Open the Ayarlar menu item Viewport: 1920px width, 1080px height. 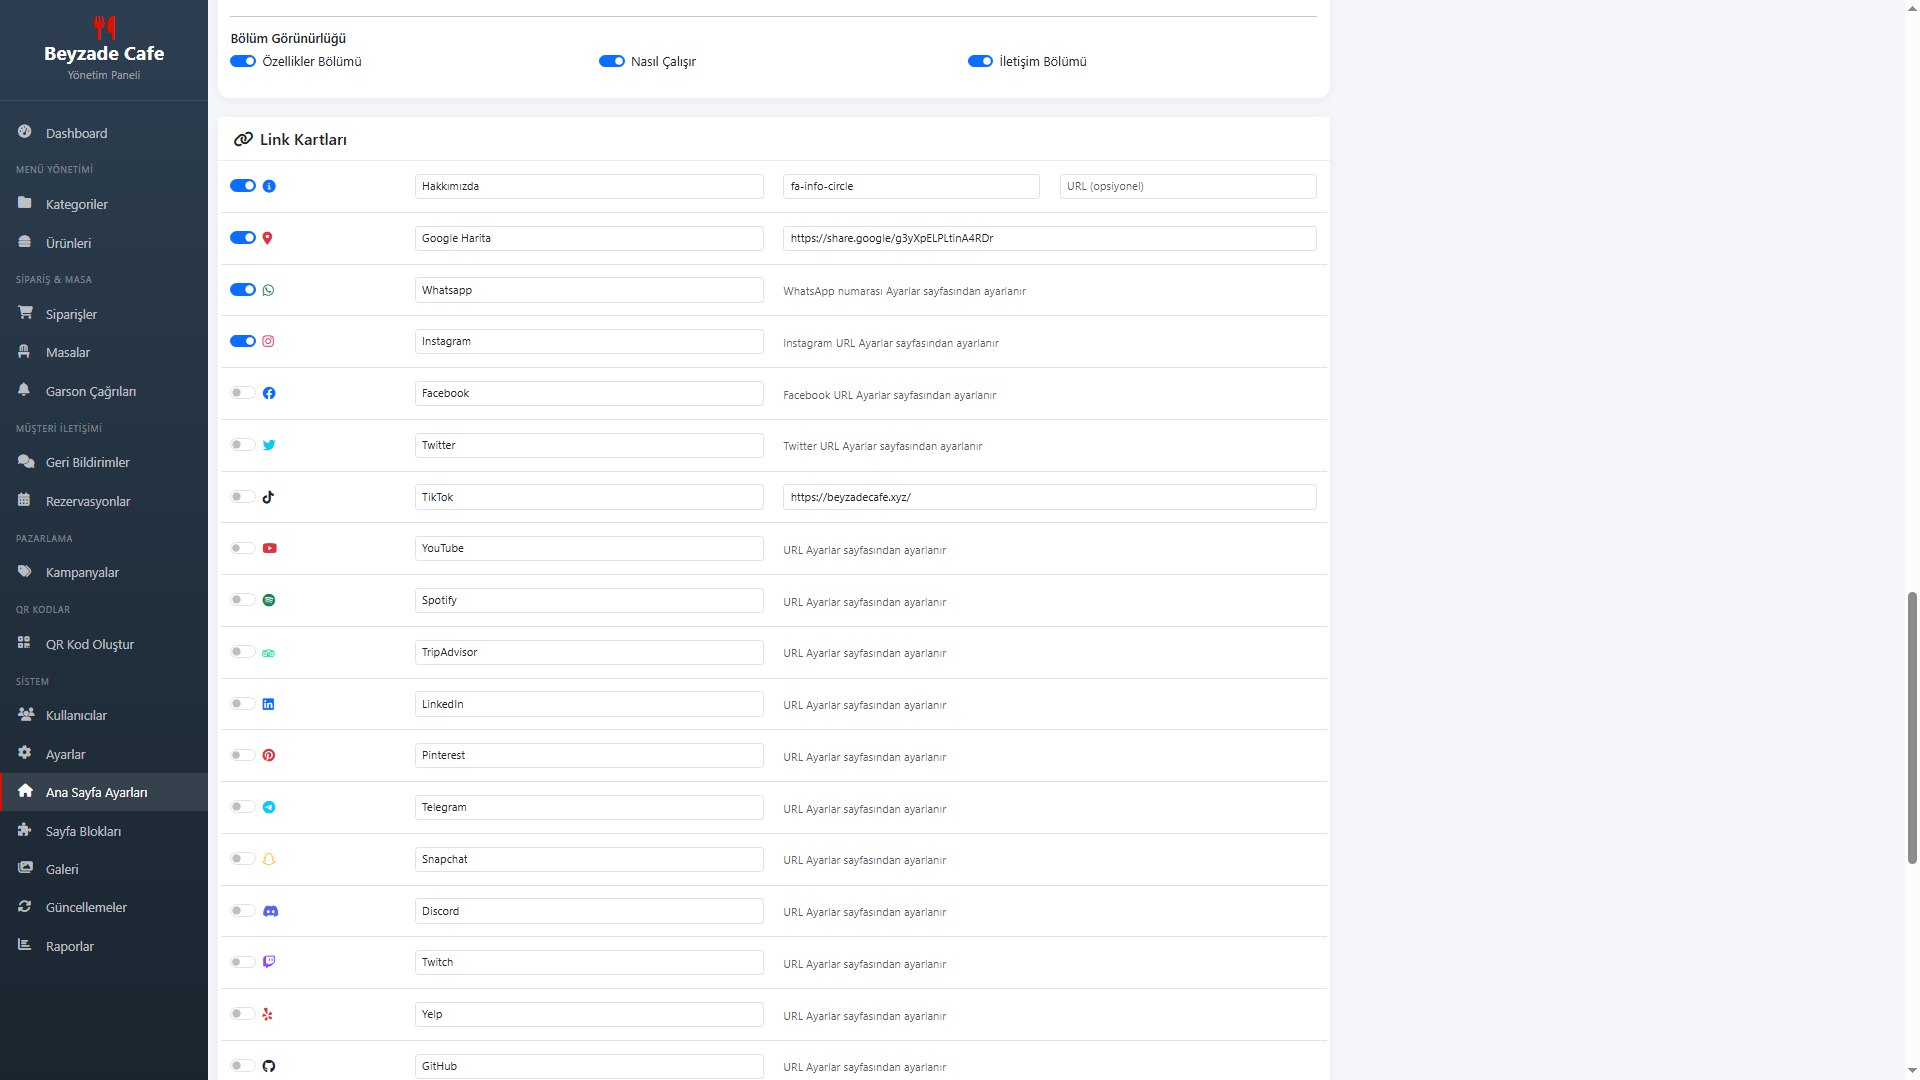65,754
